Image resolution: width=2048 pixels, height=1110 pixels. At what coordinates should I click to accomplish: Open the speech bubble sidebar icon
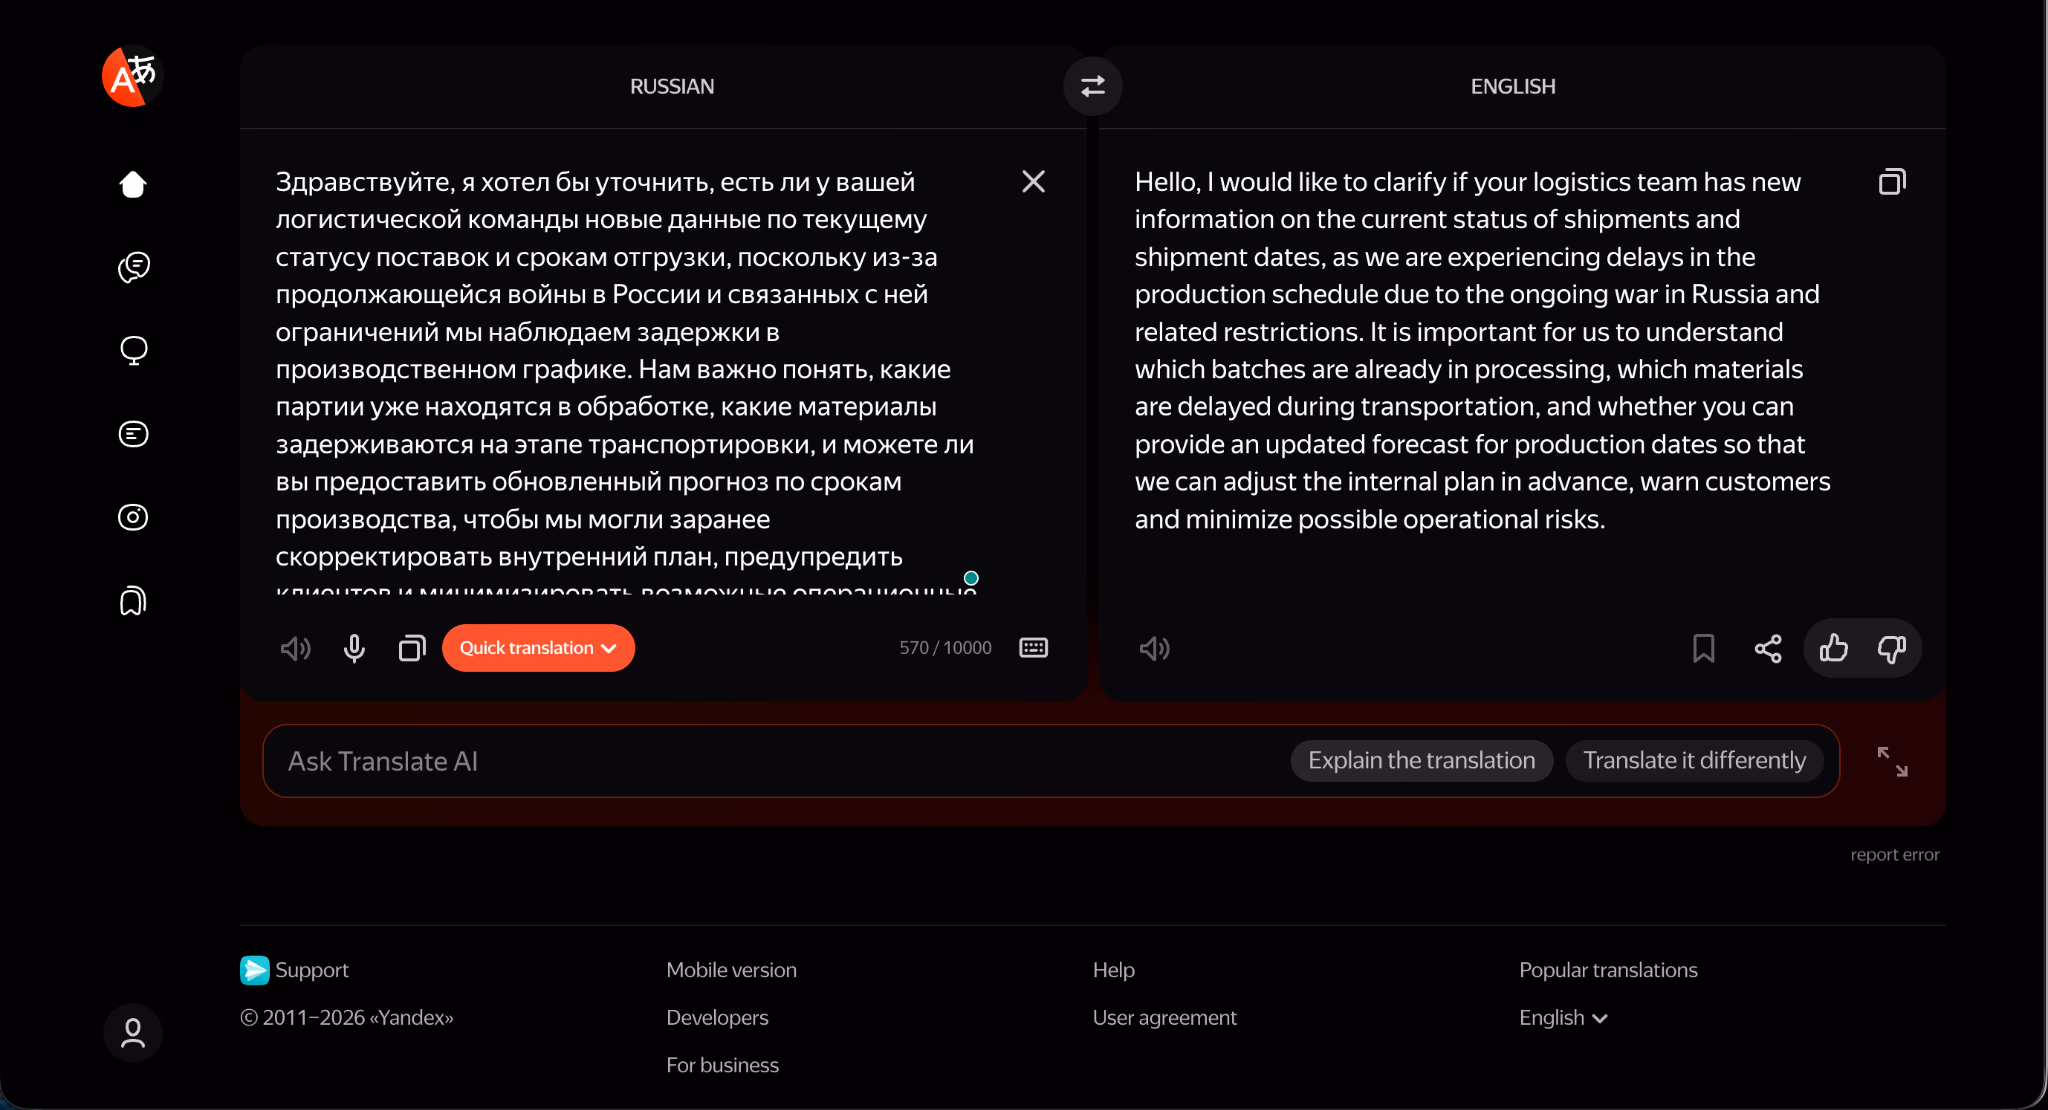coord(133,350)
